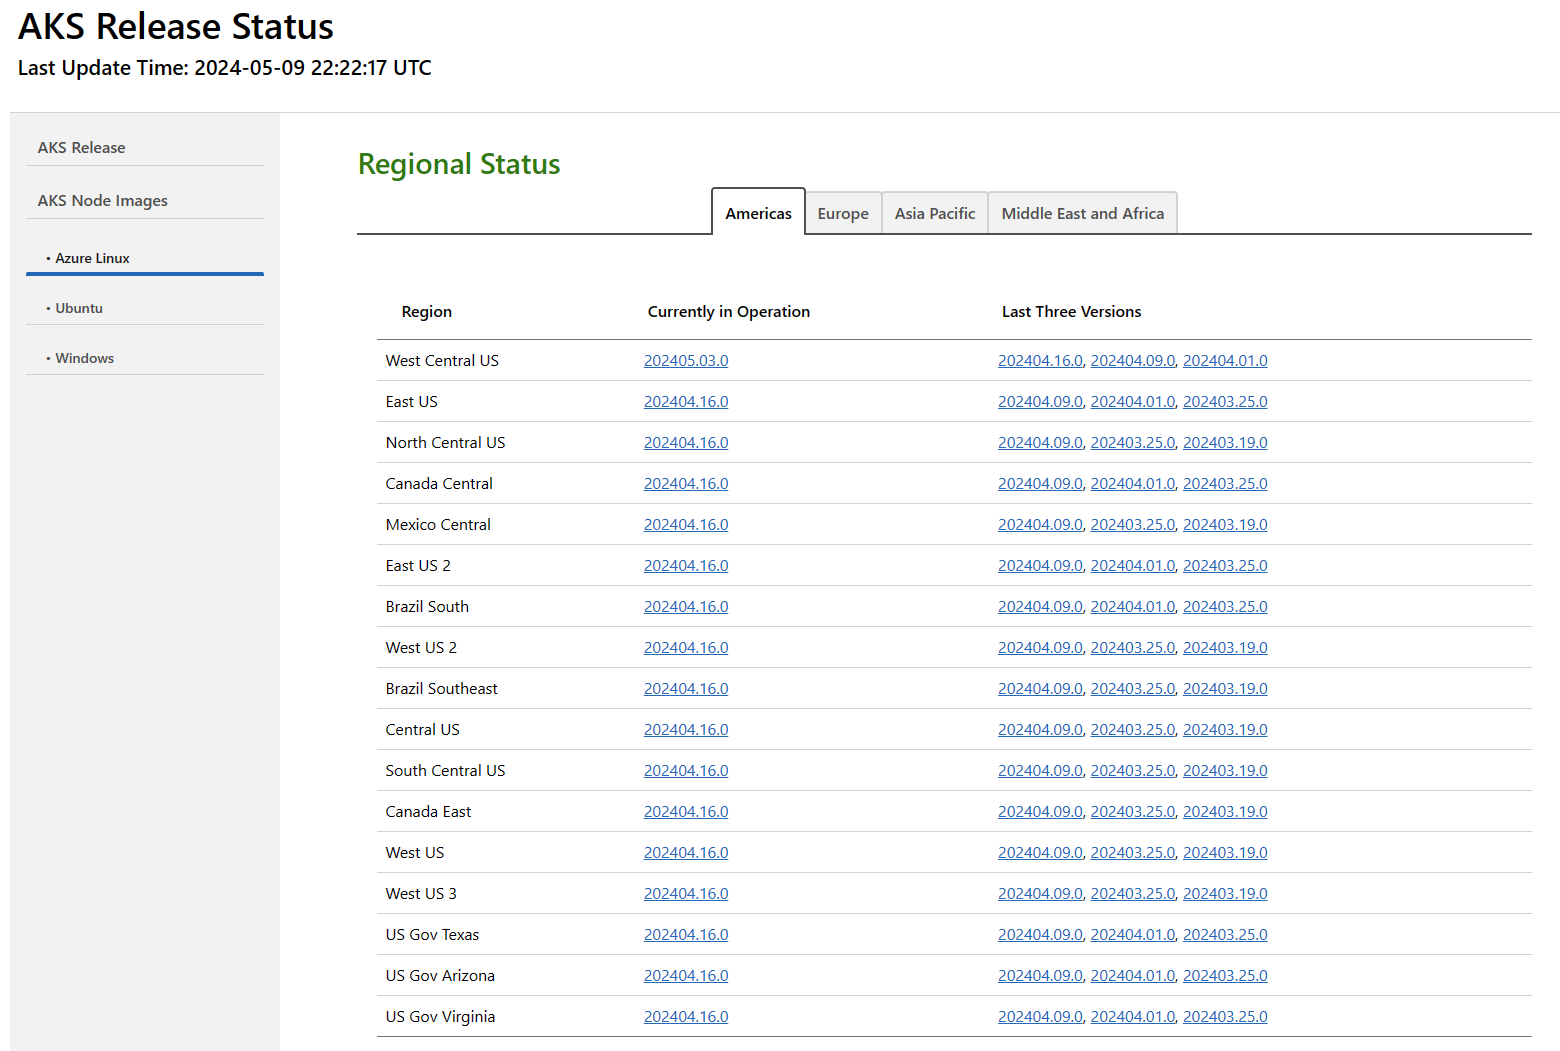Image resolution: width=1560 pixels, height=1051 pixels.
Task: Open the 202404.09.0 link for Central US
Action: point(1040,729)
